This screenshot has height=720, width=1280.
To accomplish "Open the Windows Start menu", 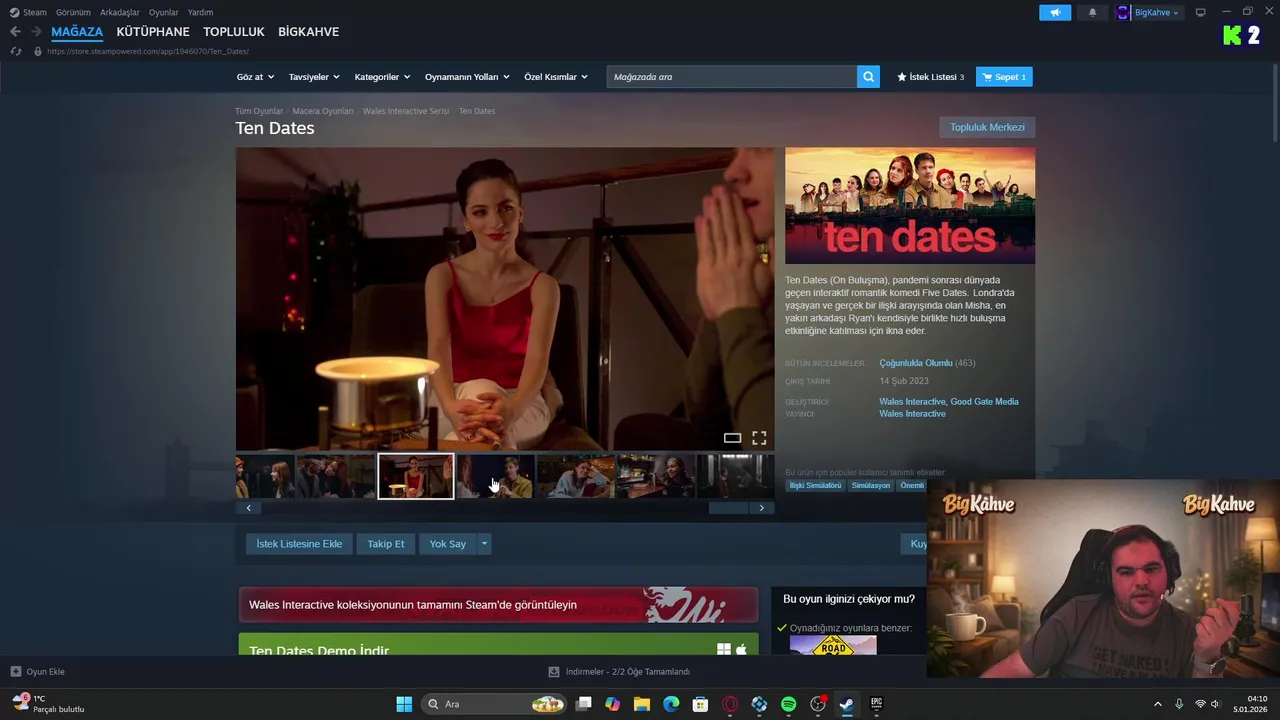I will [x=404, y=704].
